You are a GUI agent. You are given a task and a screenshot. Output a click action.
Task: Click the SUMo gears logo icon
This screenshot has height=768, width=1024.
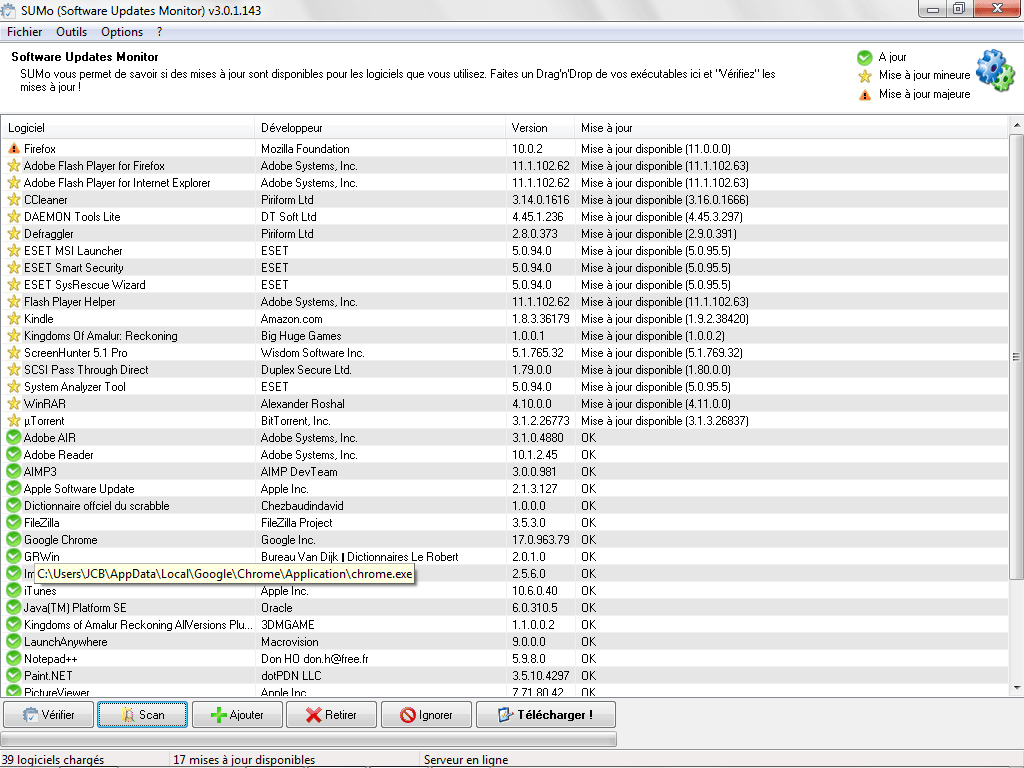994,70
